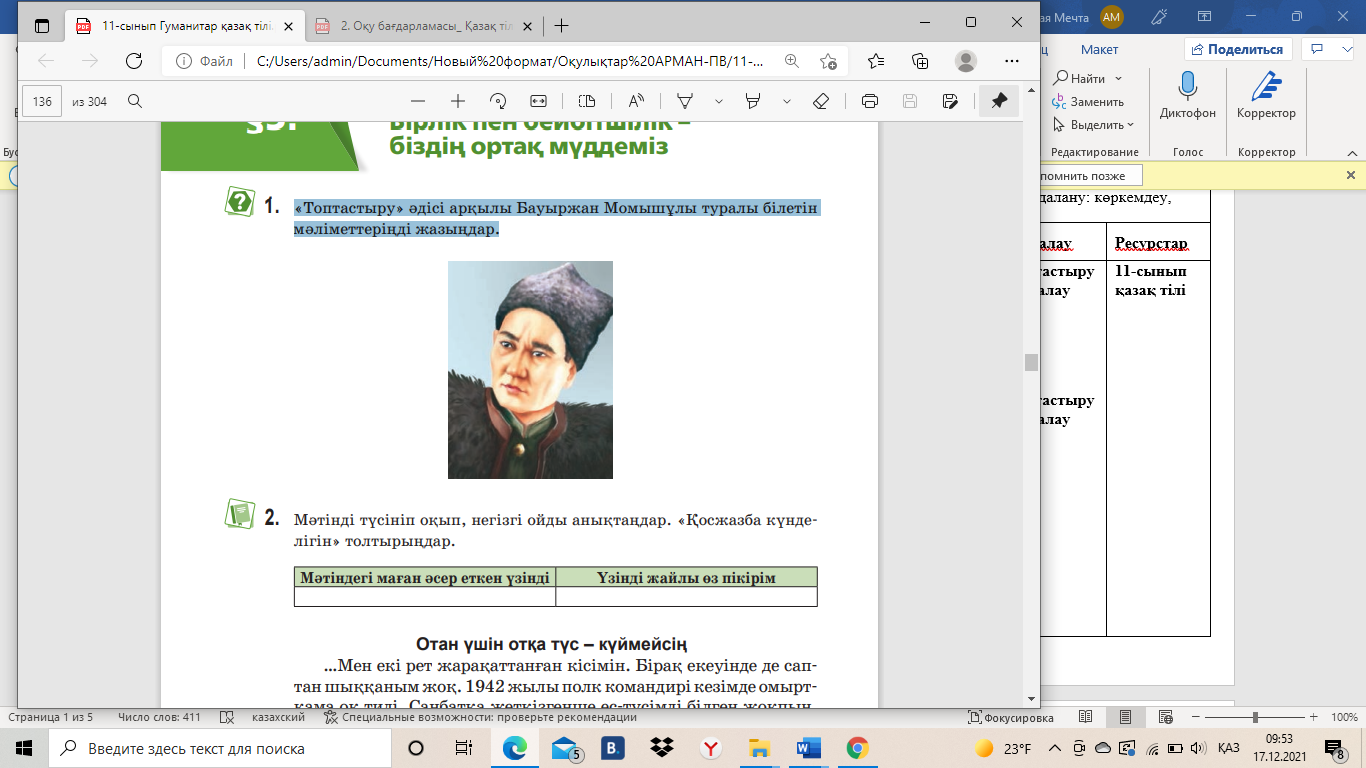Select the Draw pen tool in PDF toolbar

click(x=686, y=101)
